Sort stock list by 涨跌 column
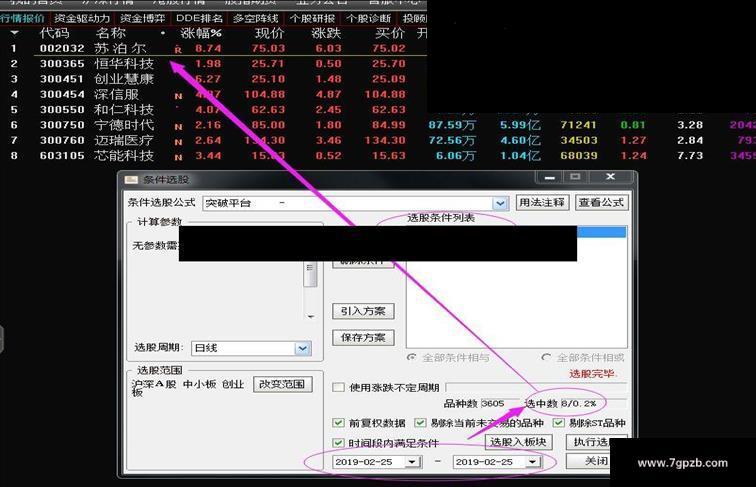756x487 pixels. 326,33
